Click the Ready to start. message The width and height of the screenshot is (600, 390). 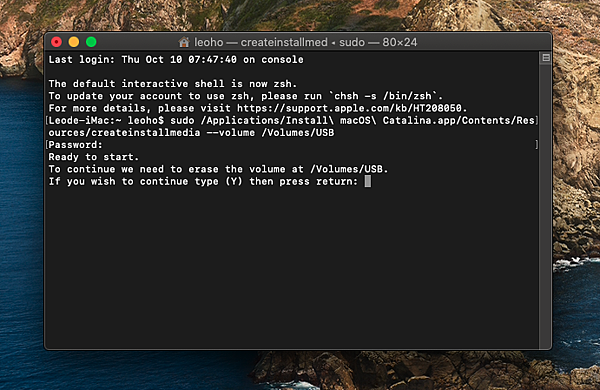(x=93, y=157)
